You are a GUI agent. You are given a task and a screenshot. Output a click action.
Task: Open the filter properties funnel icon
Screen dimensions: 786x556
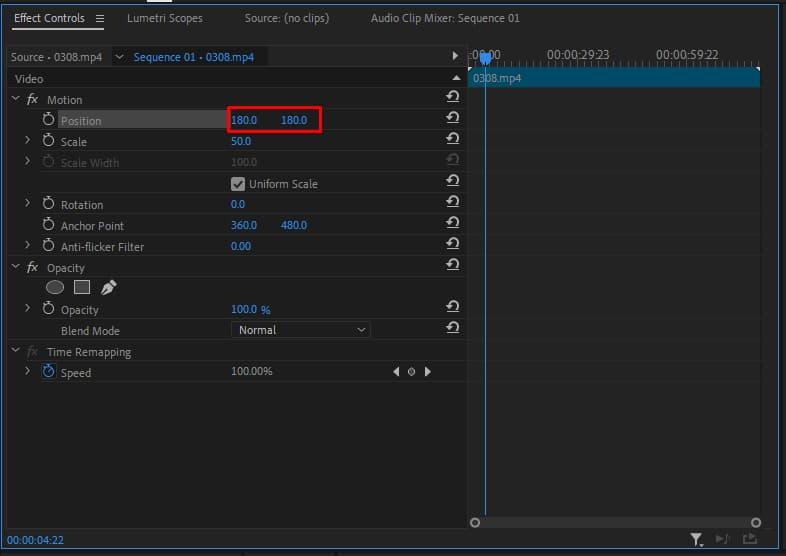click(x=696, y=540)
